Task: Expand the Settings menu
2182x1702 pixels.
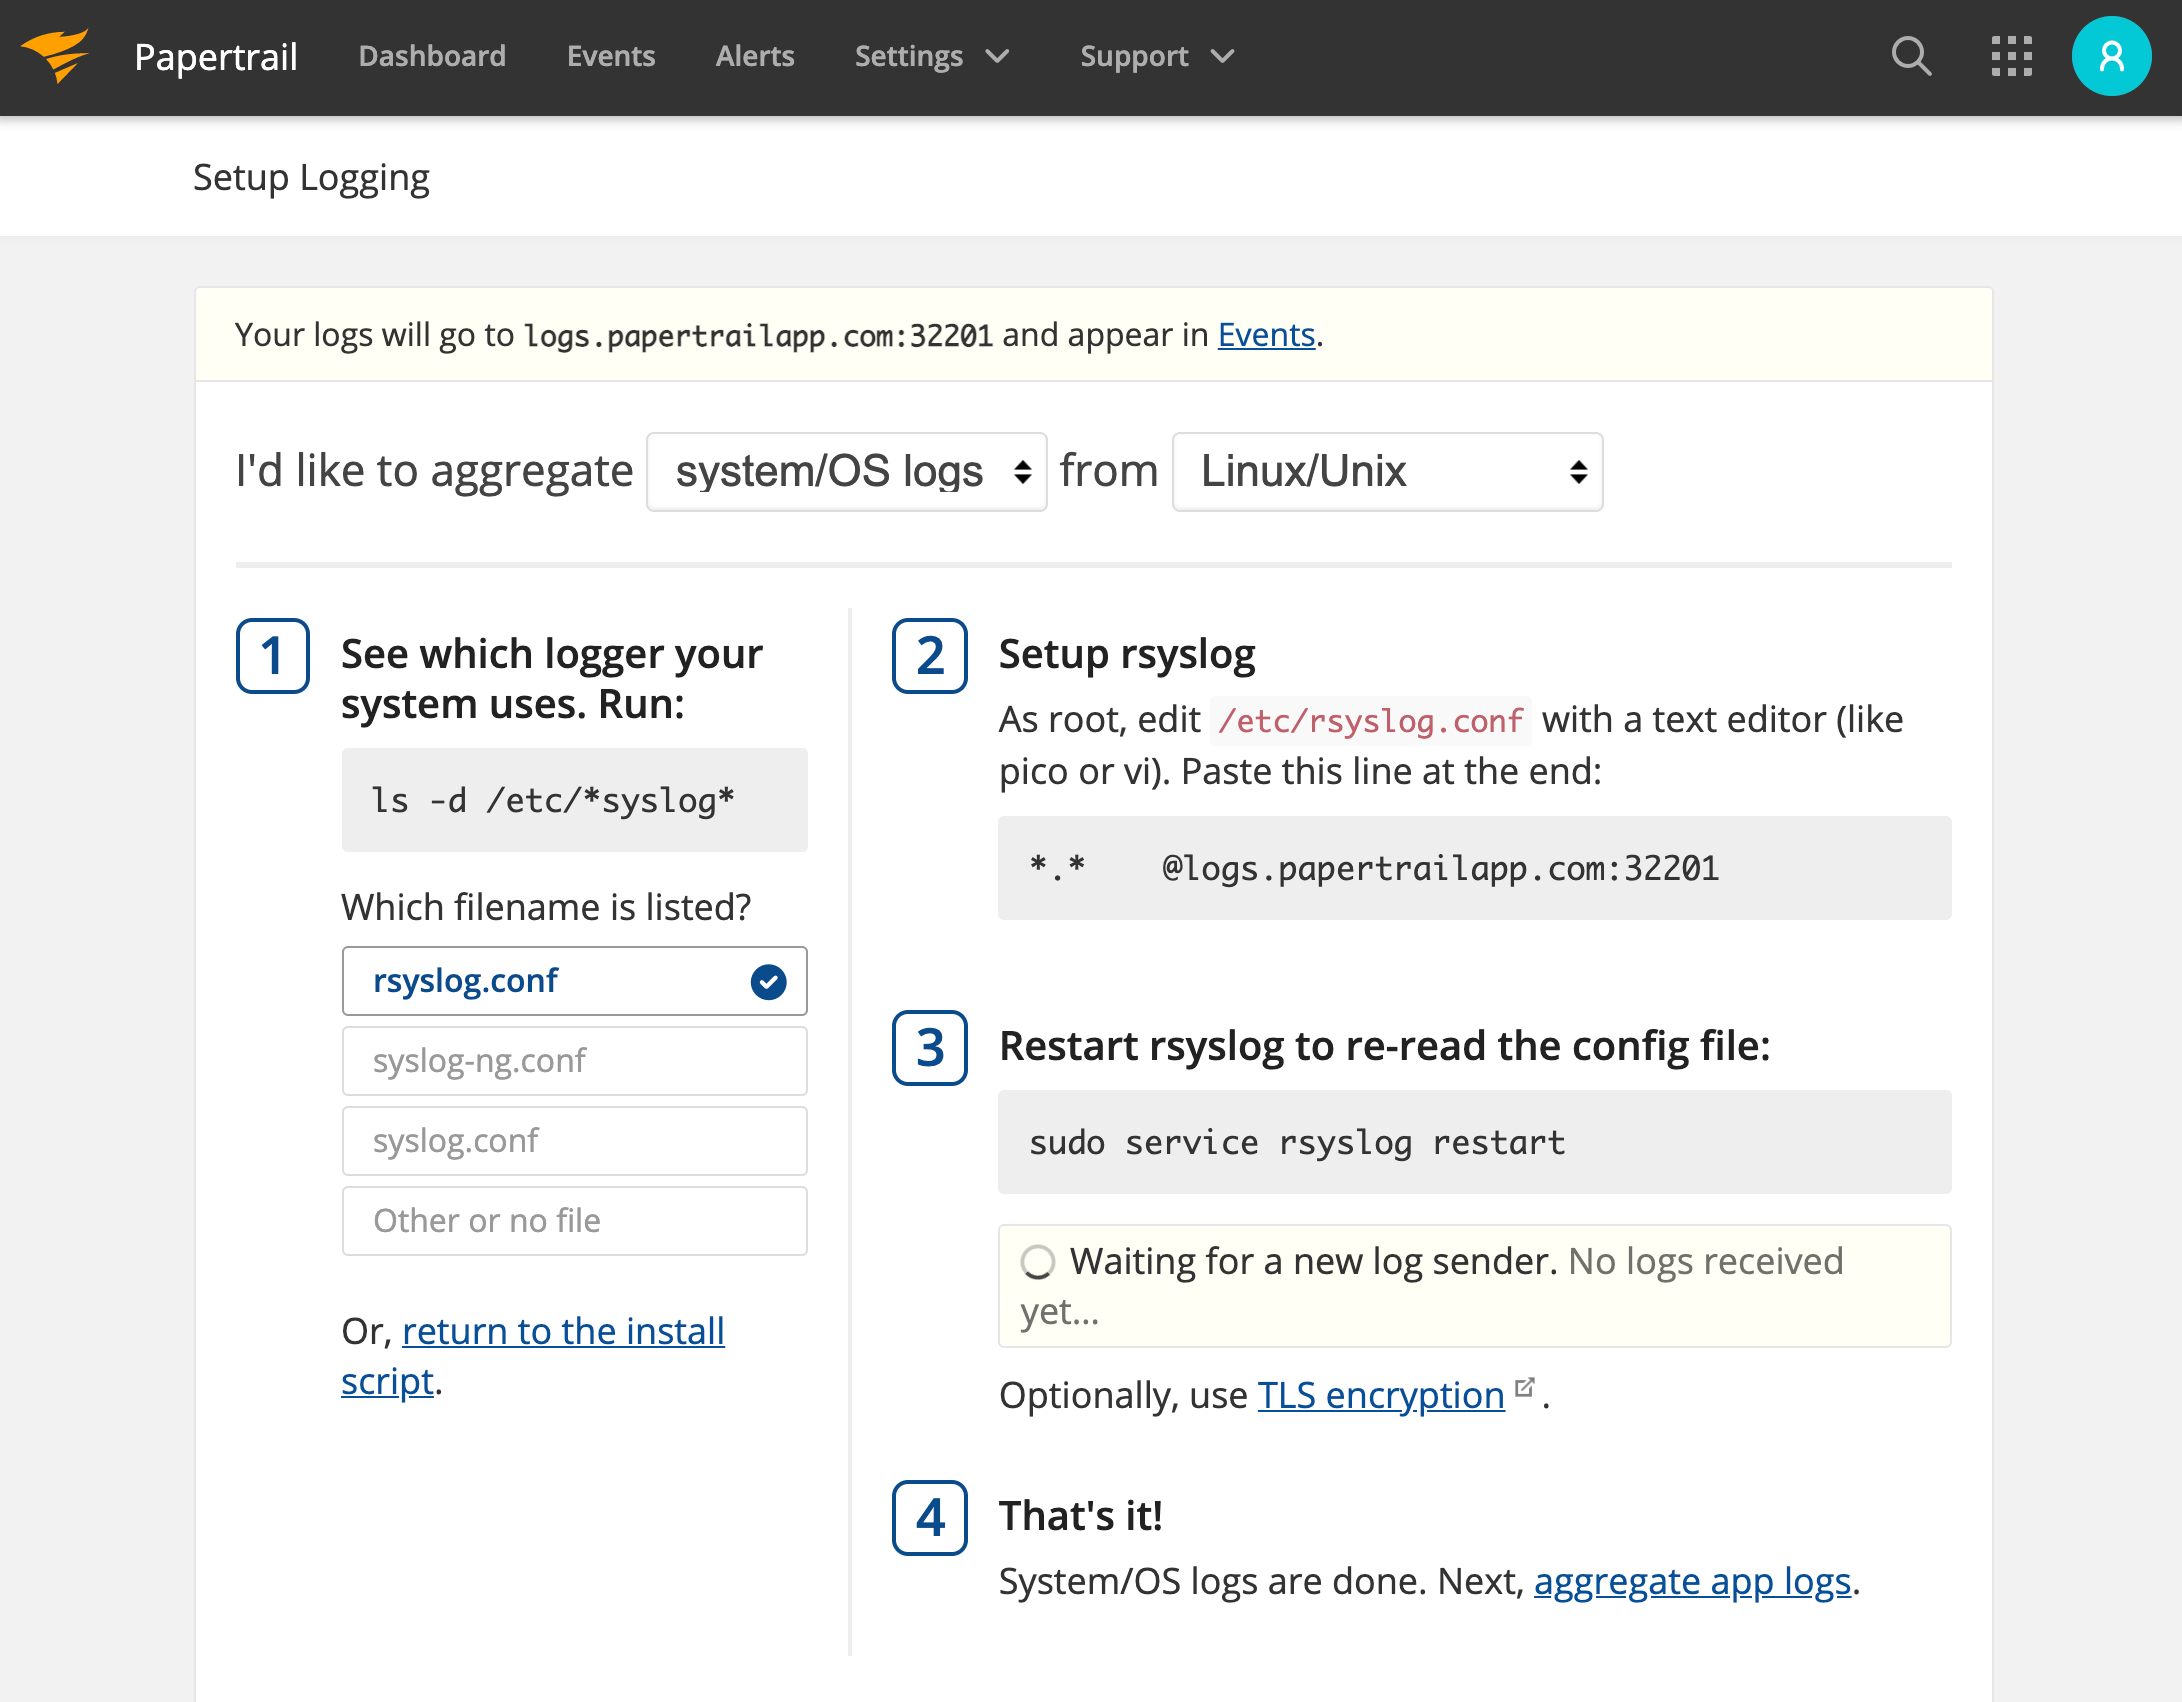Action: click(x=930, y=56)
